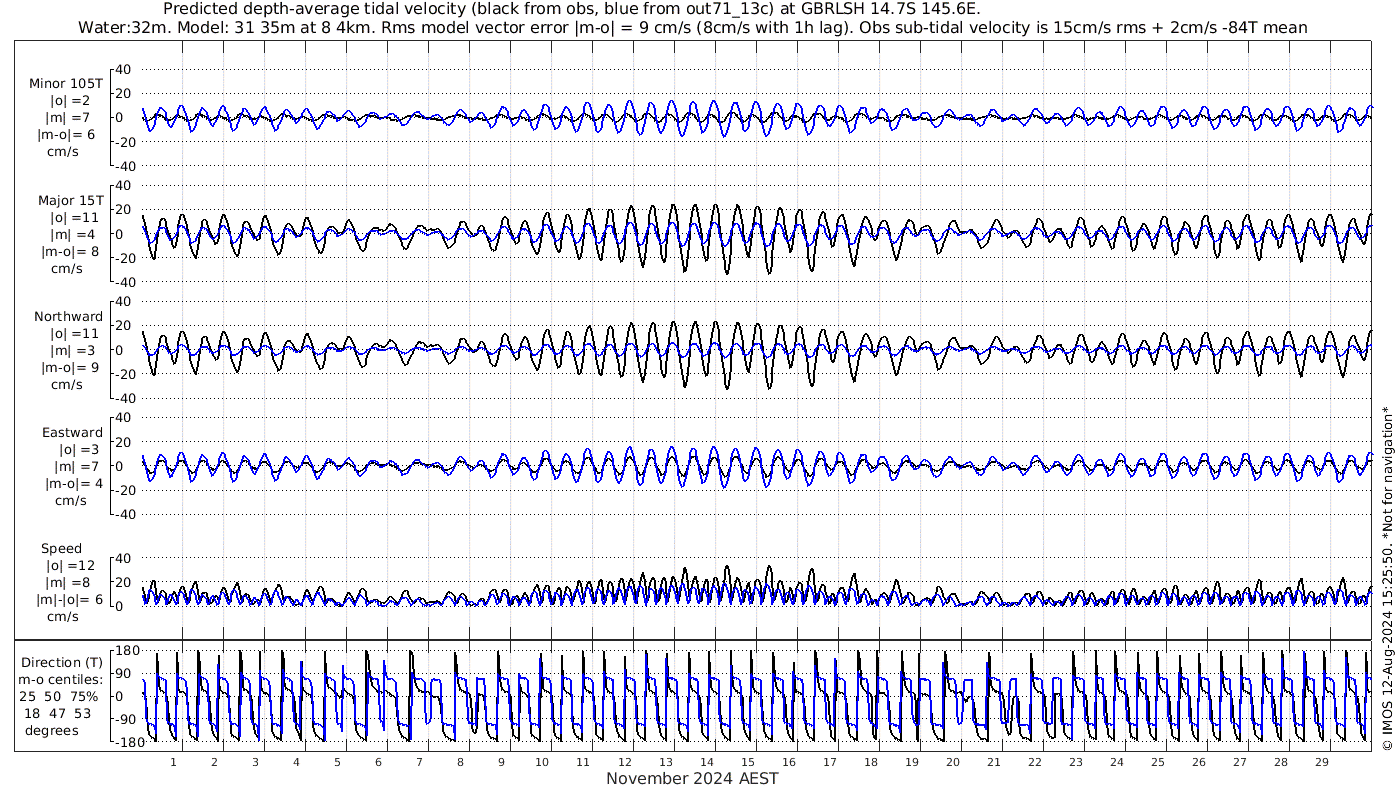Click '|o| =2' under Minor 105T
The image size is (1400, 800).
coord(71,100)
